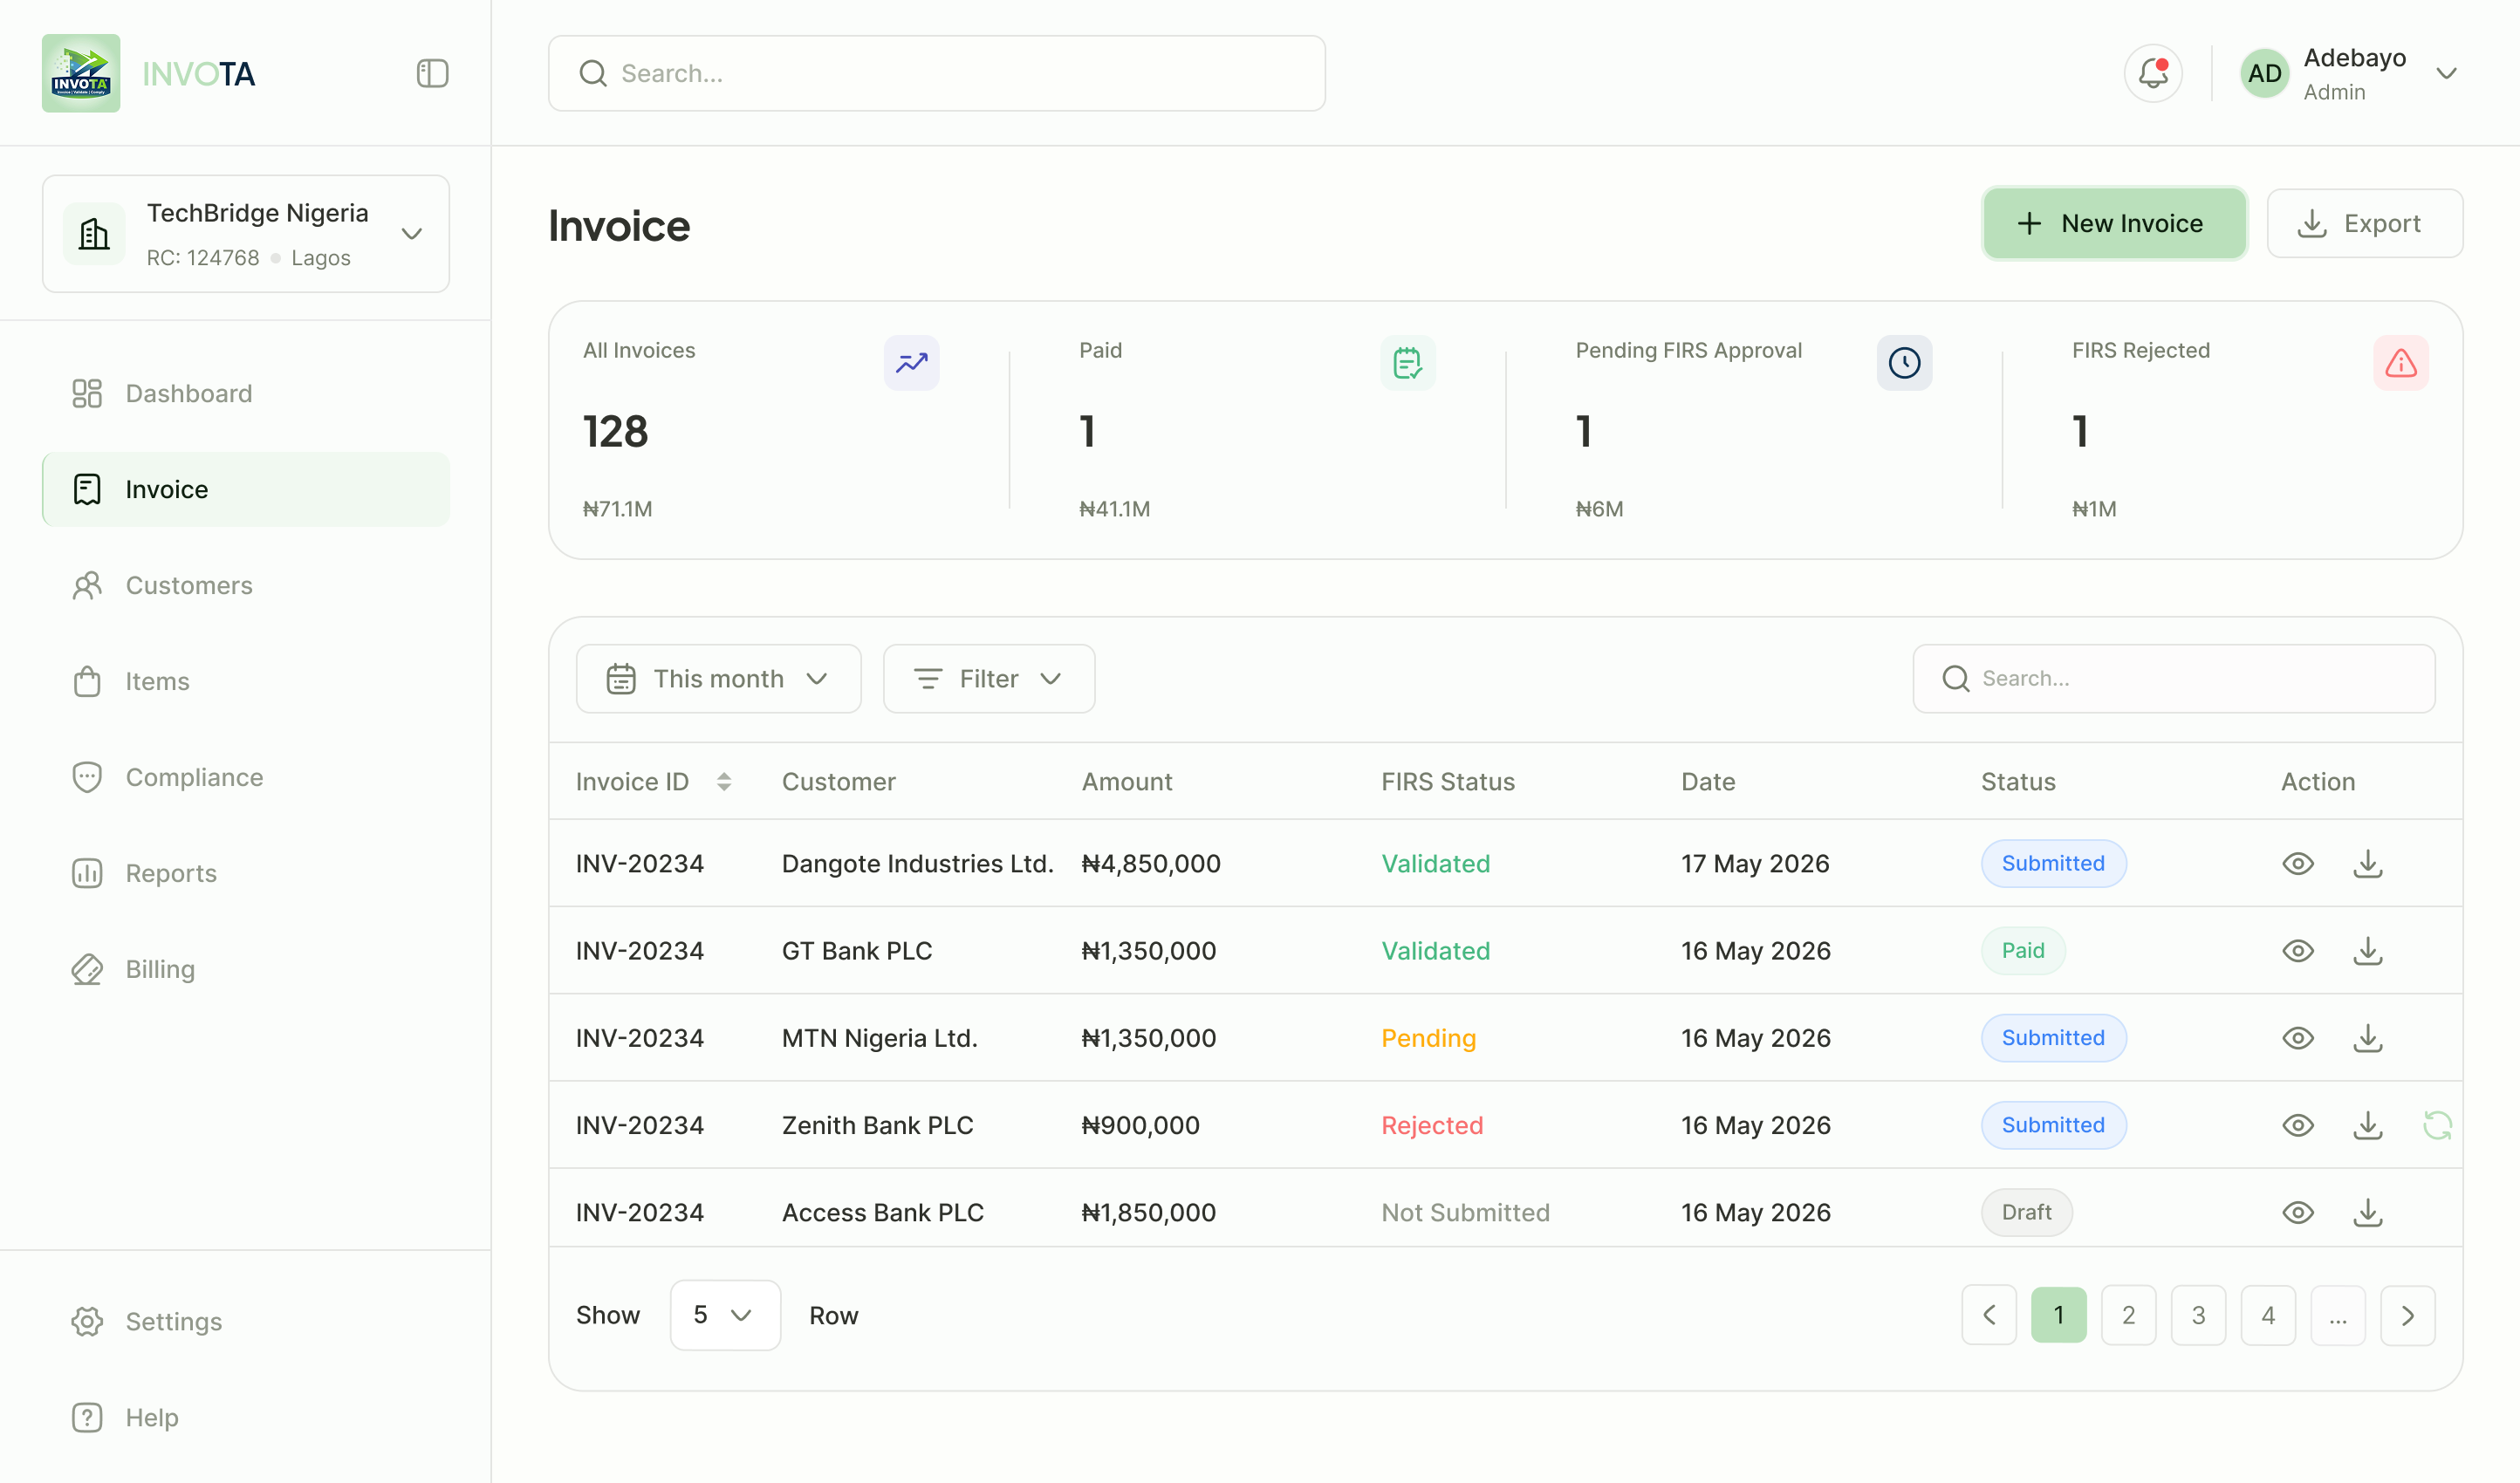Open the This month date dropdown

[x=718, y=678]
